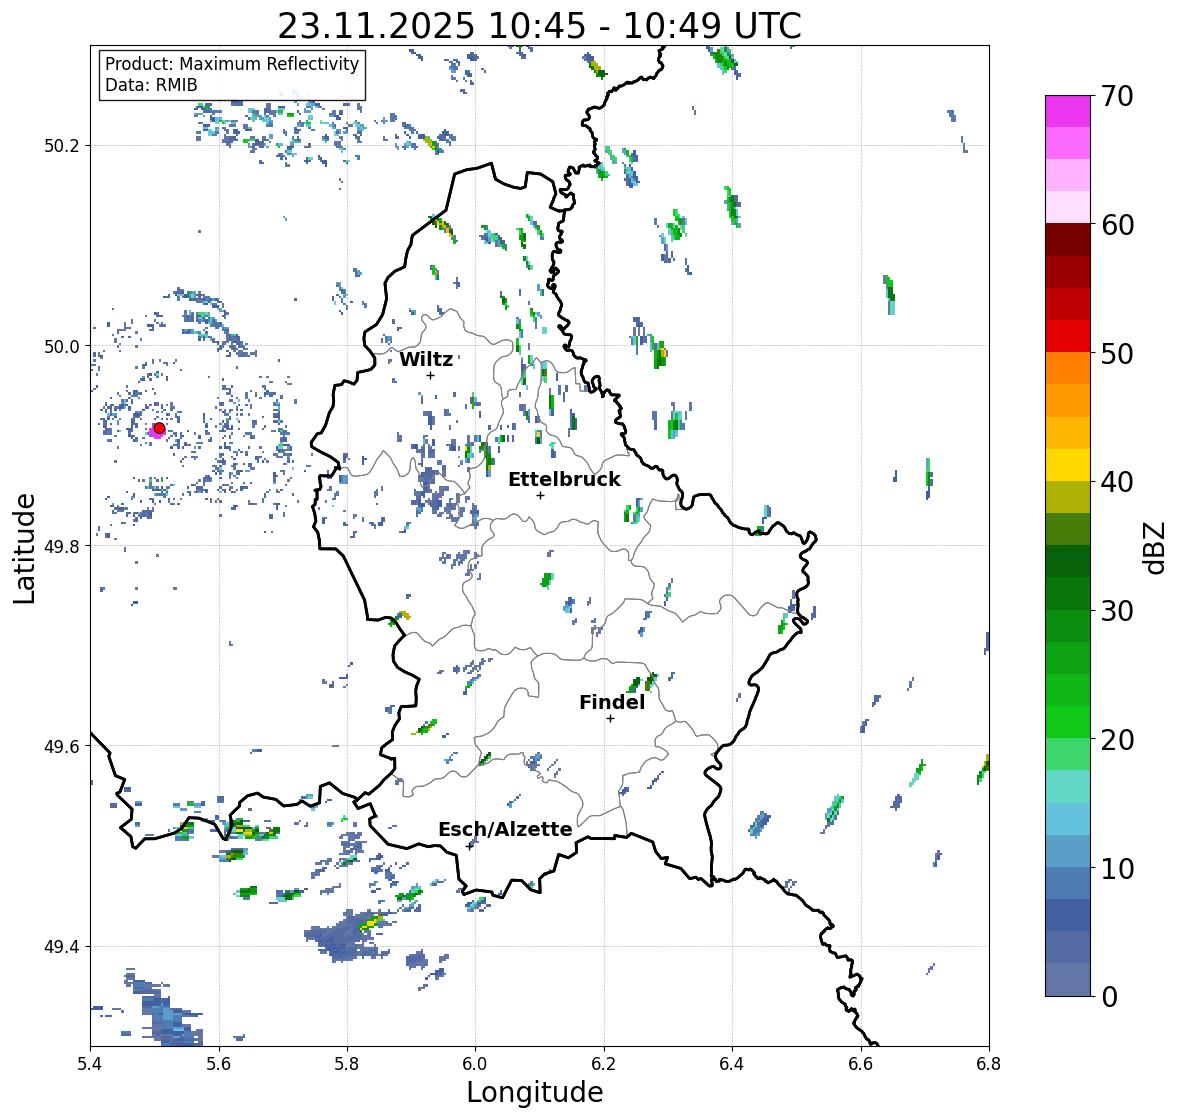This screenshot has width=1179, height=1117.
Task: Click the 40 tick on the colorbar
Action: (x=1116, y=482)
